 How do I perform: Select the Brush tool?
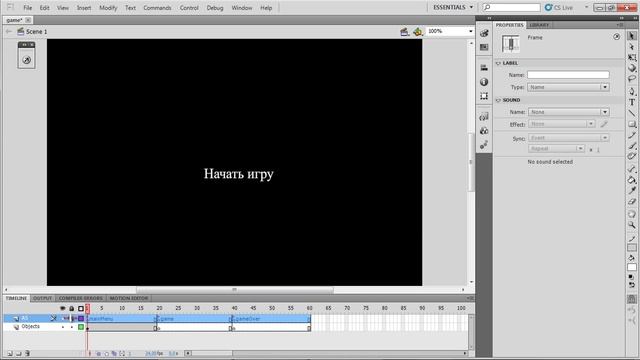631,145
